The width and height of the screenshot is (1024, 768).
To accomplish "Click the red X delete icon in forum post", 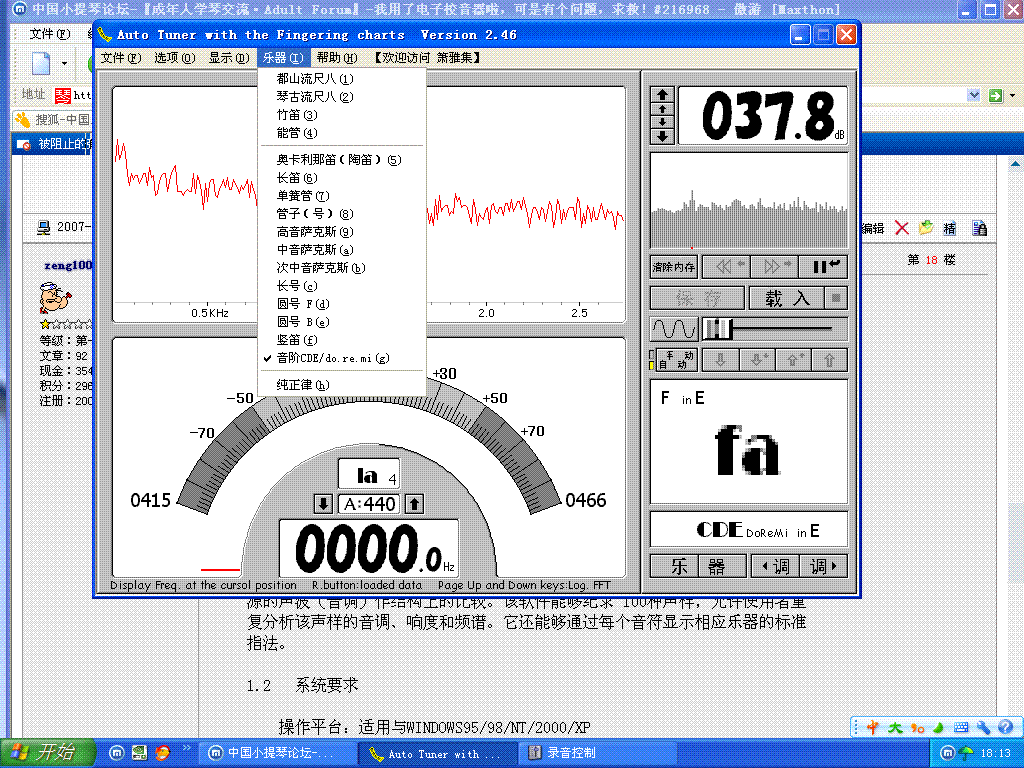I will [x=902, y=228].
